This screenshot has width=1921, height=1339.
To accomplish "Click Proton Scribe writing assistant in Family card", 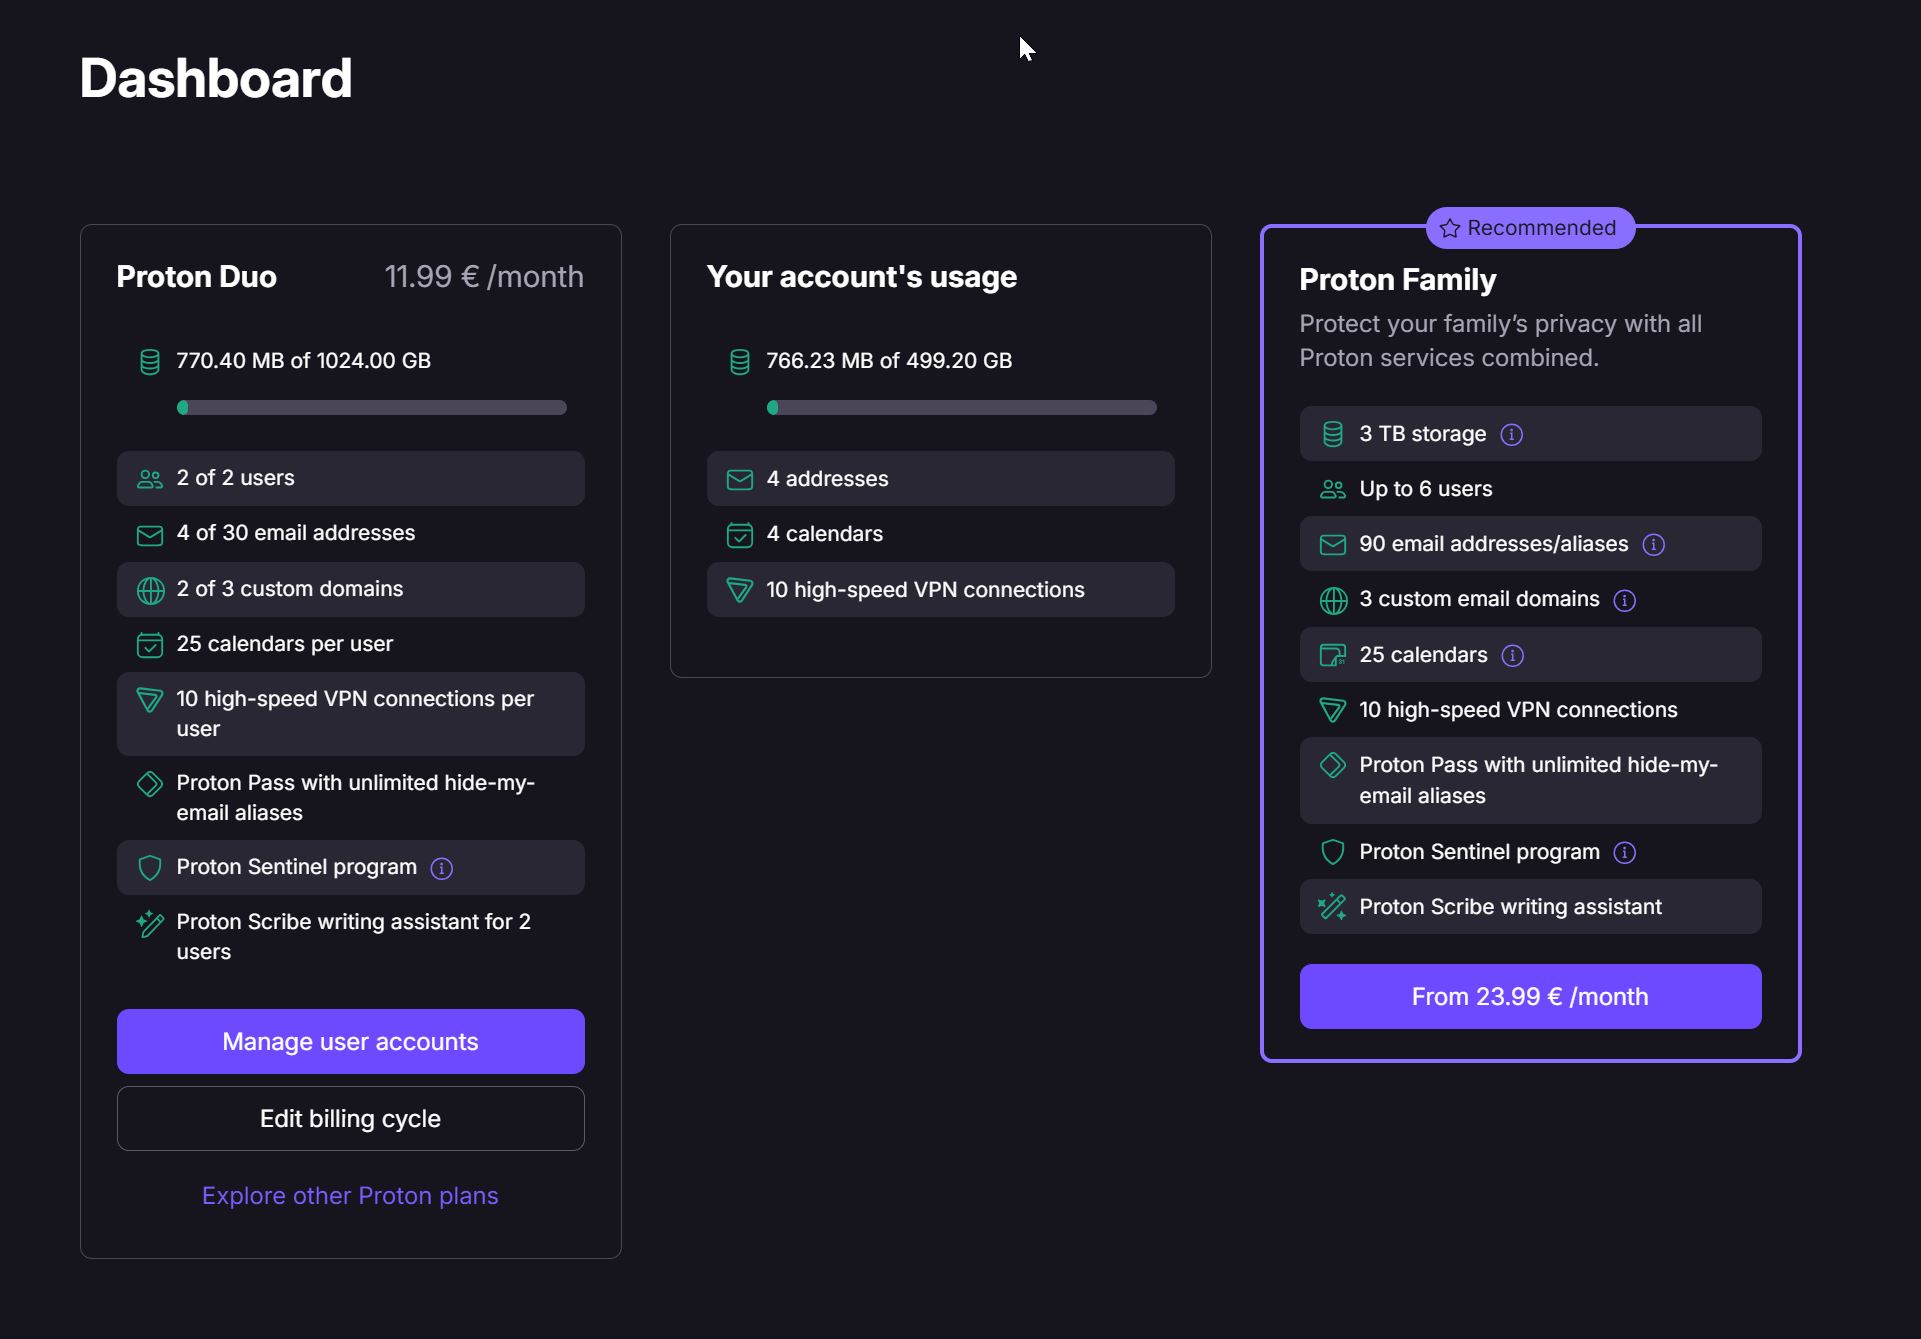I will point(1511,907).
